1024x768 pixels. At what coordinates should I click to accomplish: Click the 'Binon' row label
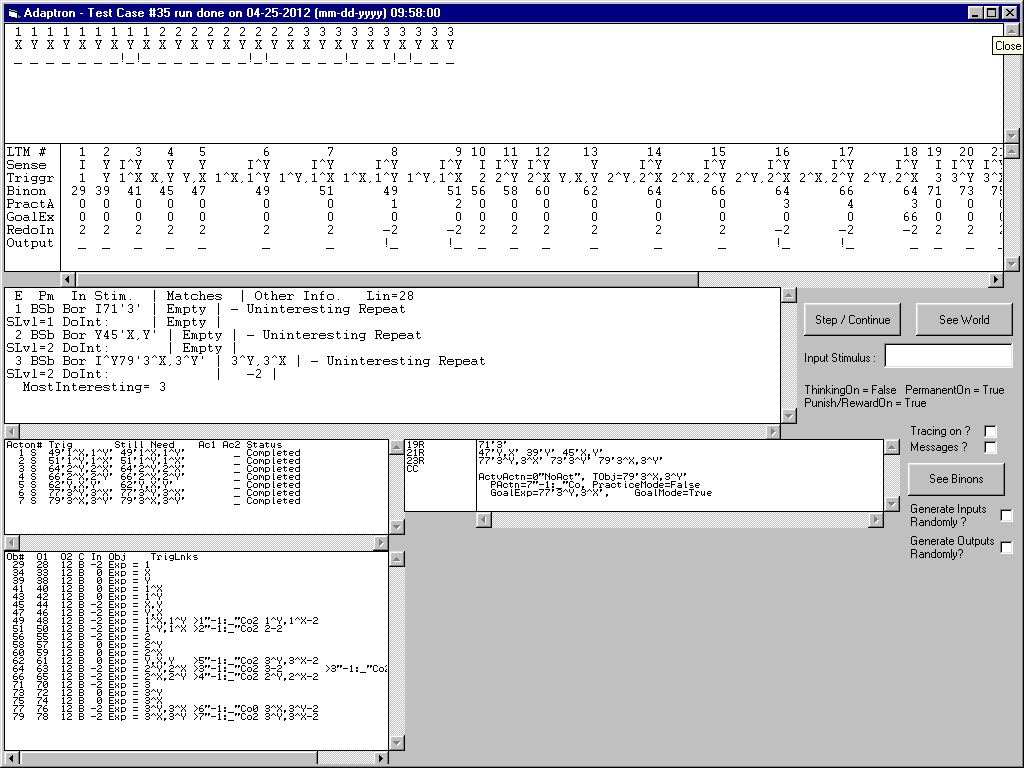coord(26,191)
